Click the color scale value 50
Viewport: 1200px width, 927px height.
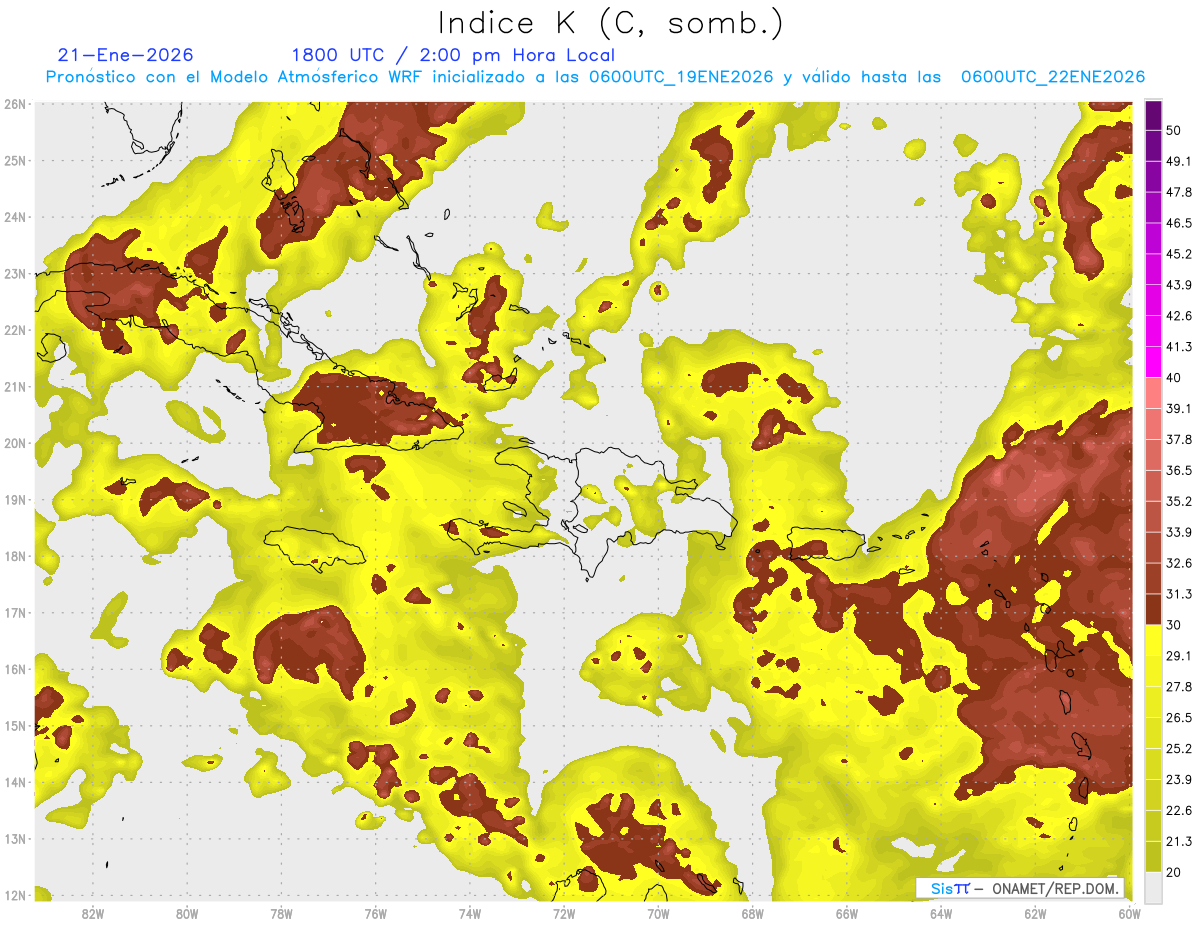tap(1174, 130)
